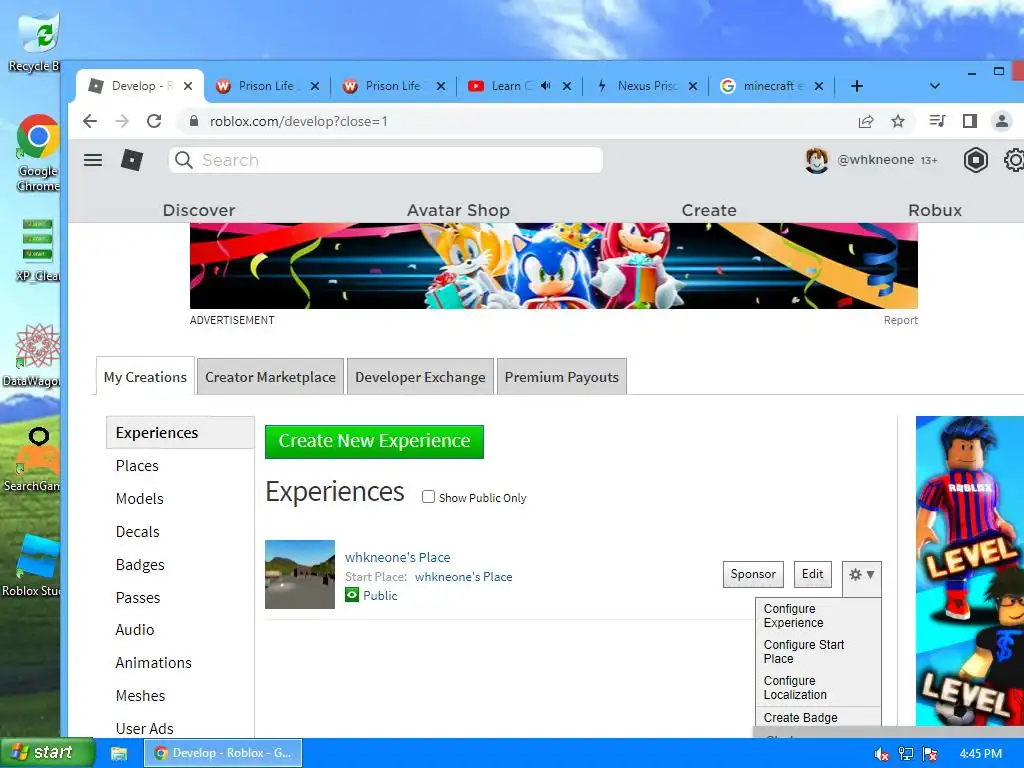Choose Configure Start Place menu entry
This screenshot has height=768, width=1024.
click(x=818, y=652)
